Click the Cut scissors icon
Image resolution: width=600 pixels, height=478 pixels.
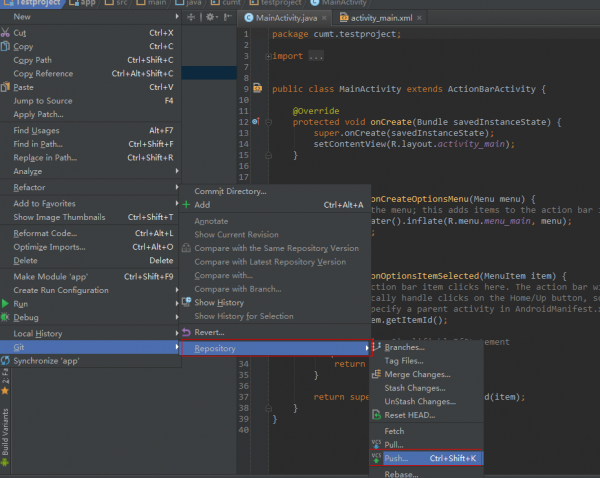coord(5,33)
